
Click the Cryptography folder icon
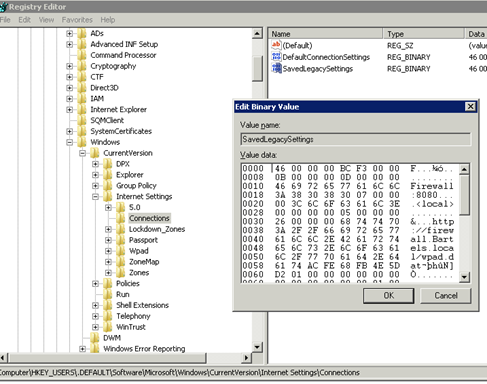(82, 66)
